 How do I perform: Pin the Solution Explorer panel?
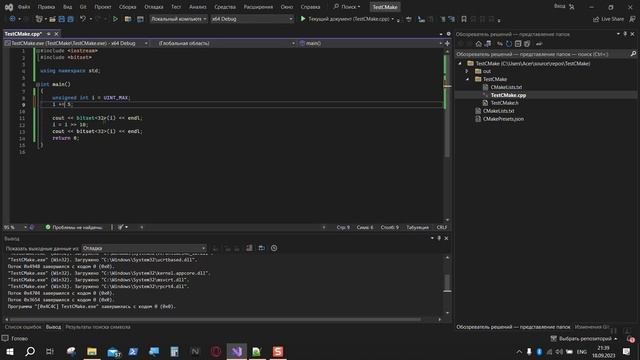(x=625, y=34)
